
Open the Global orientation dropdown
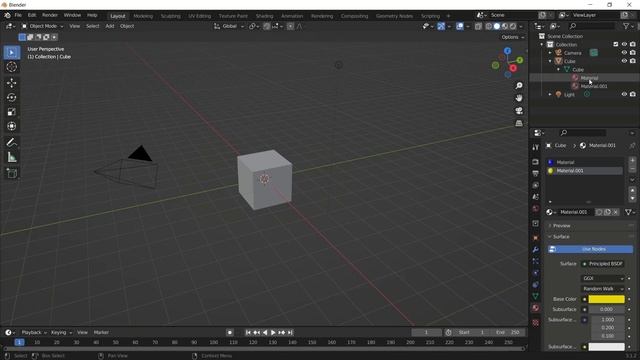tap(229, 26)
